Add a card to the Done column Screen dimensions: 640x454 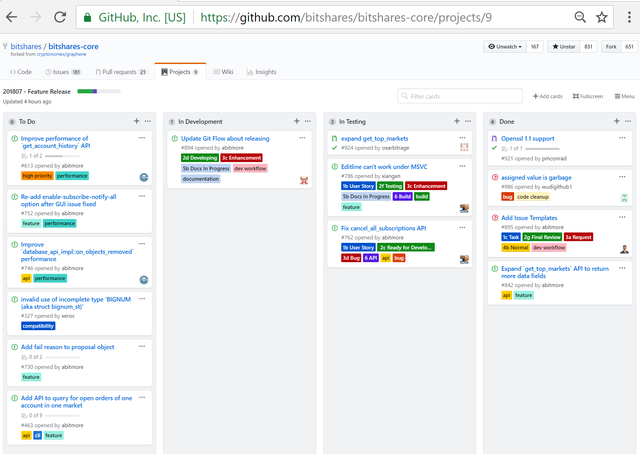coord(617,121)
